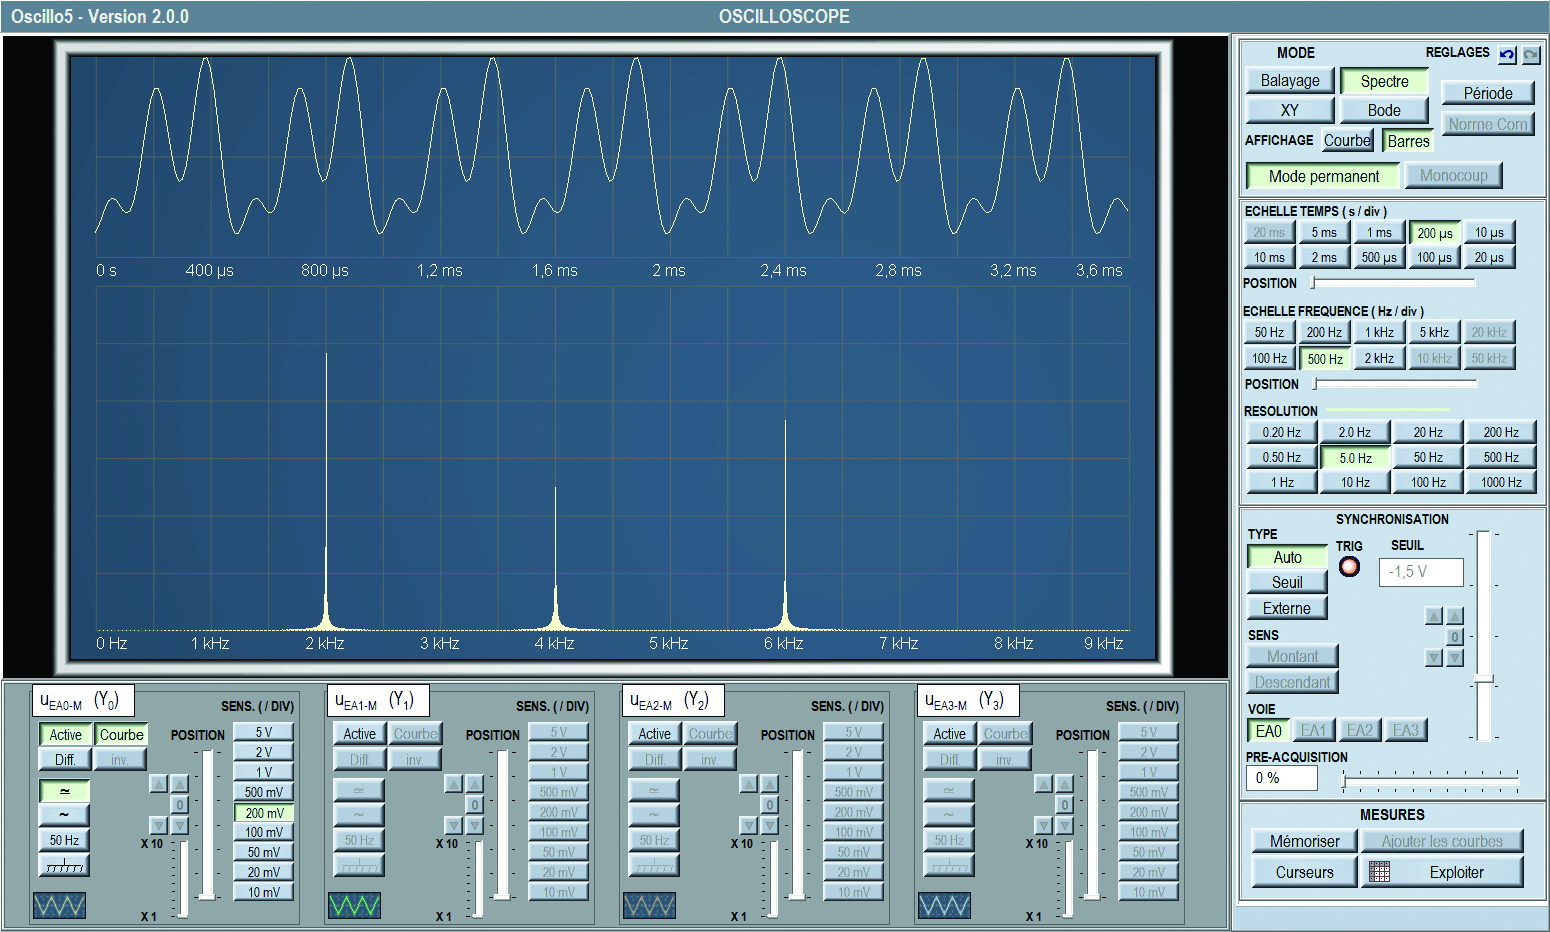Click the PRE-ACQUISITION percent field

(x=1281, y=778)
